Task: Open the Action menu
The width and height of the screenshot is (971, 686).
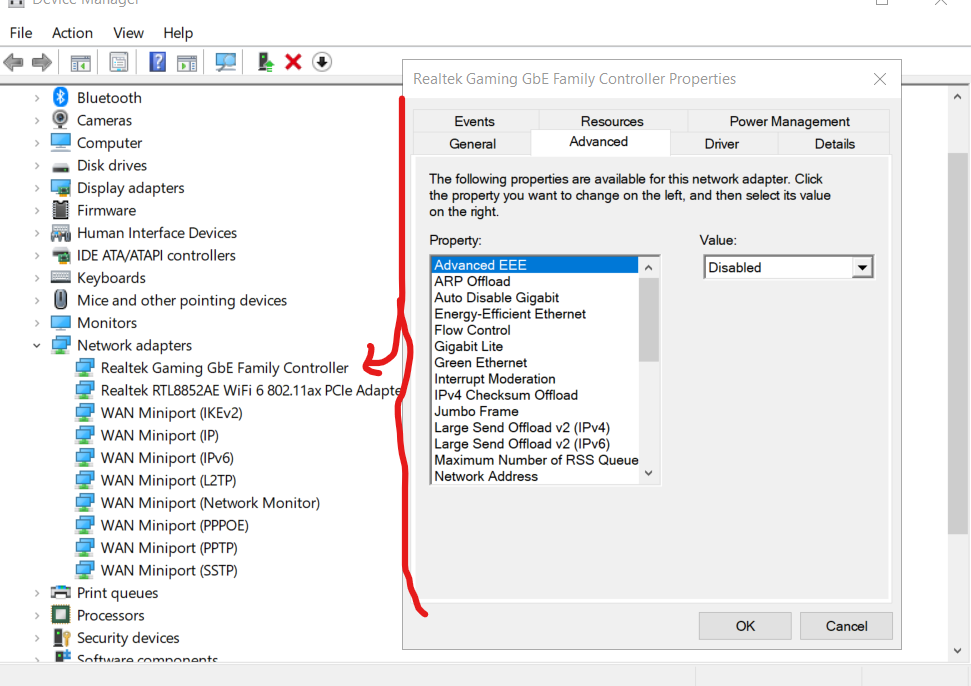Action: (x=72, y=33)
